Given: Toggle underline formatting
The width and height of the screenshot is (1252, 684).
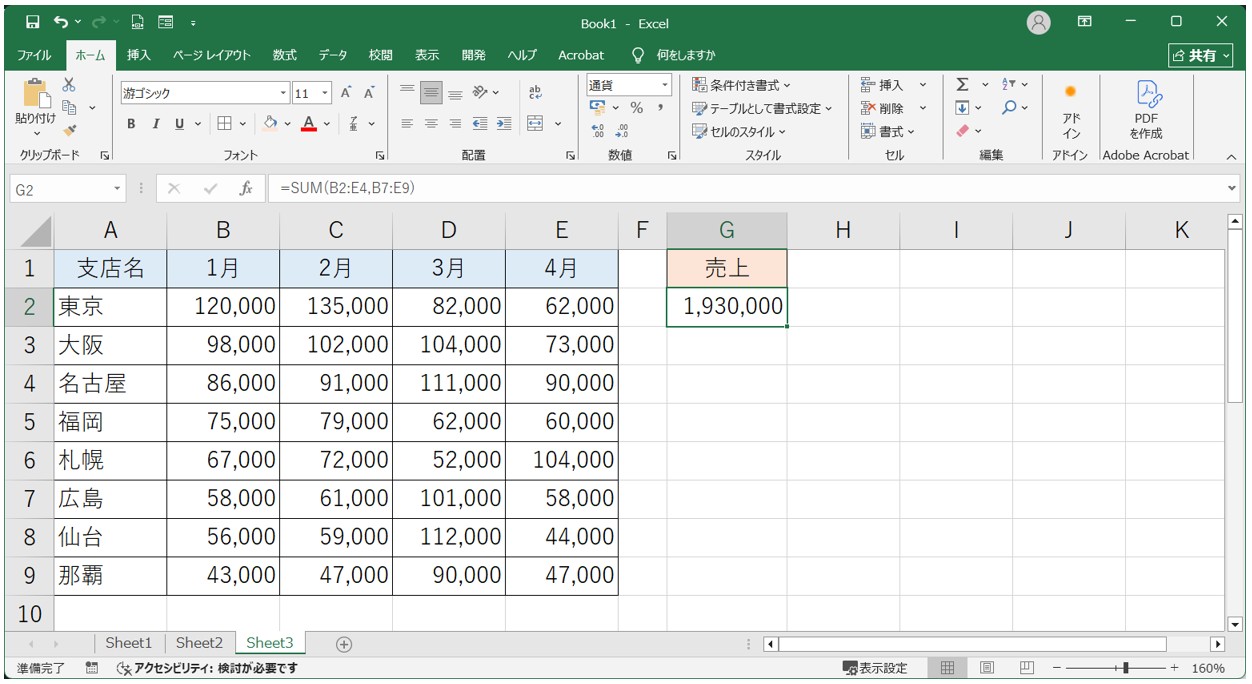Looking at the screenshot, I should 181,124.
